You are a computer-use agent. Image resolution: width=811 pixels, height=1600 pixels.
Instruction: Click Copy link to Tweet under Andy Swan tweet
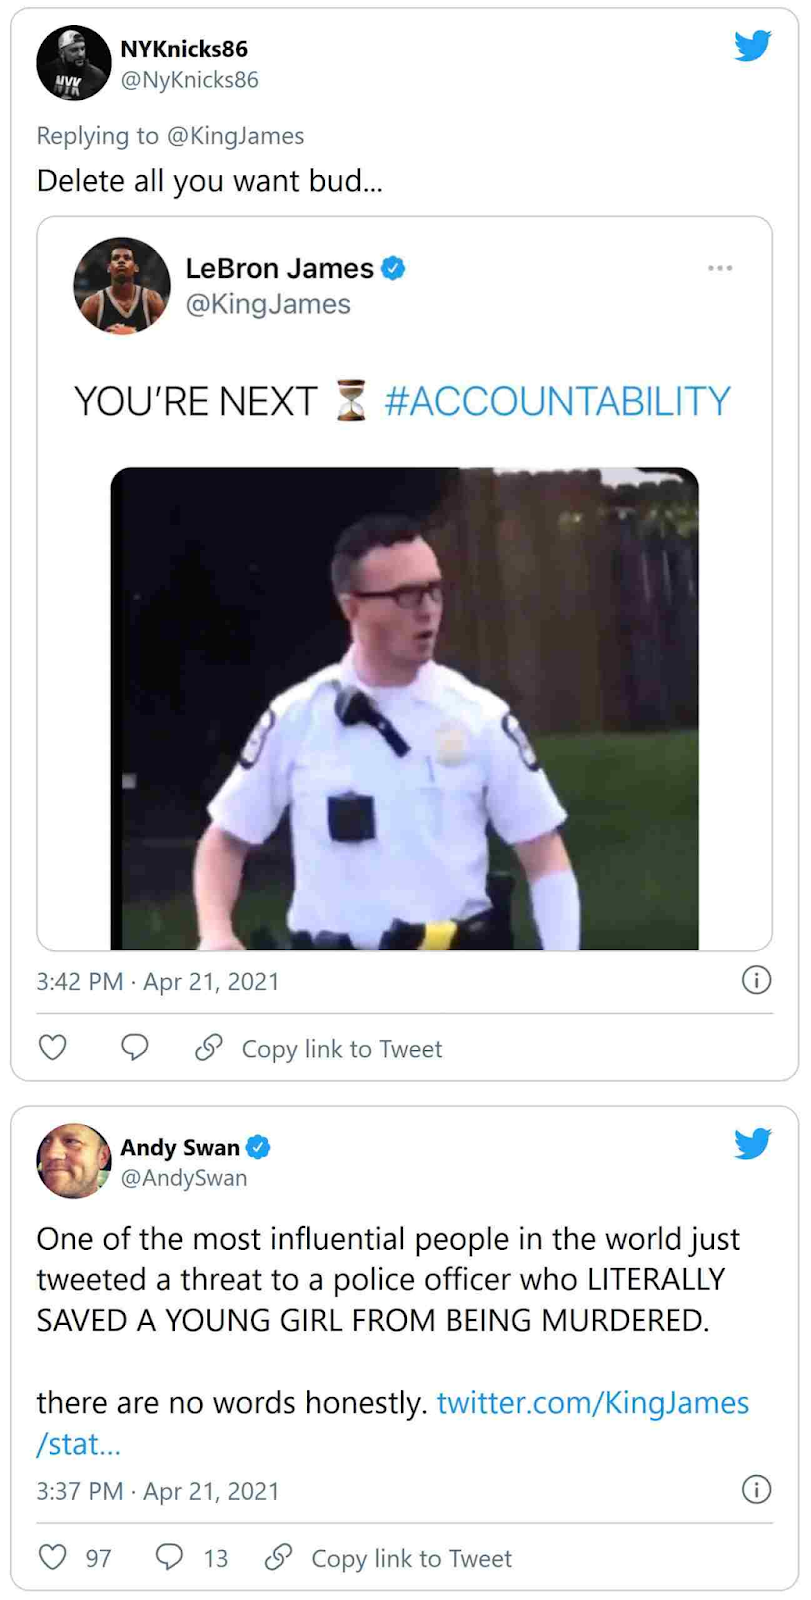tap(388, 1558)
